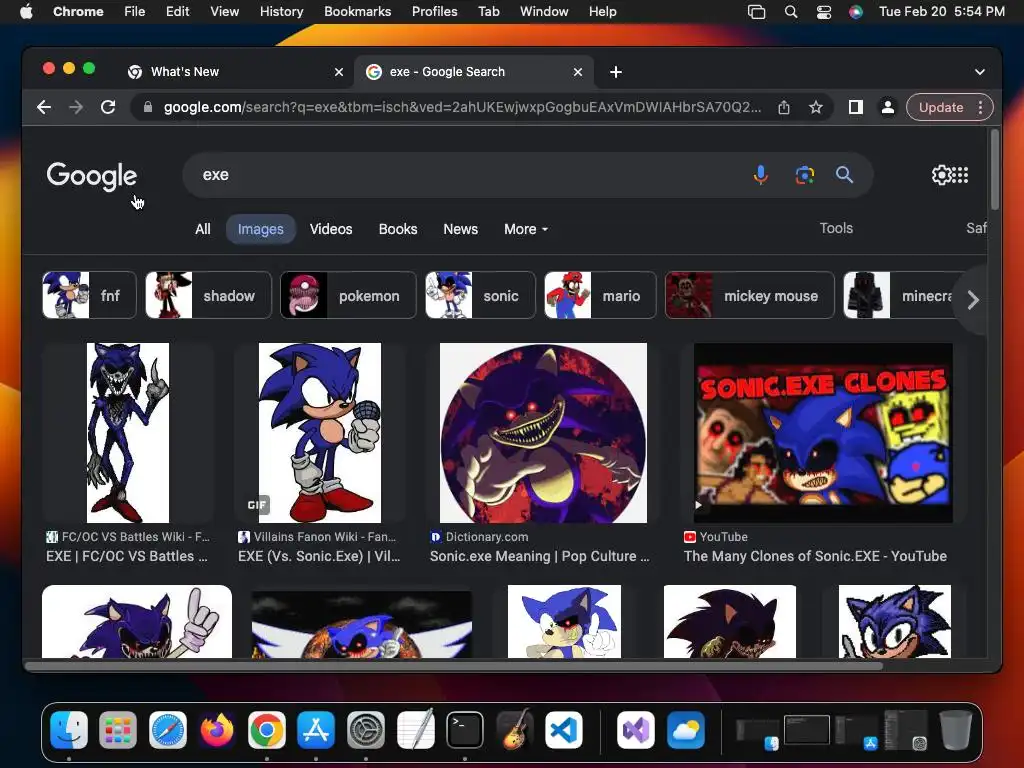The width and height of the screenshot is (1024, 768).
Task: Click the vertical page scrollbar
Action: (995, 170)
